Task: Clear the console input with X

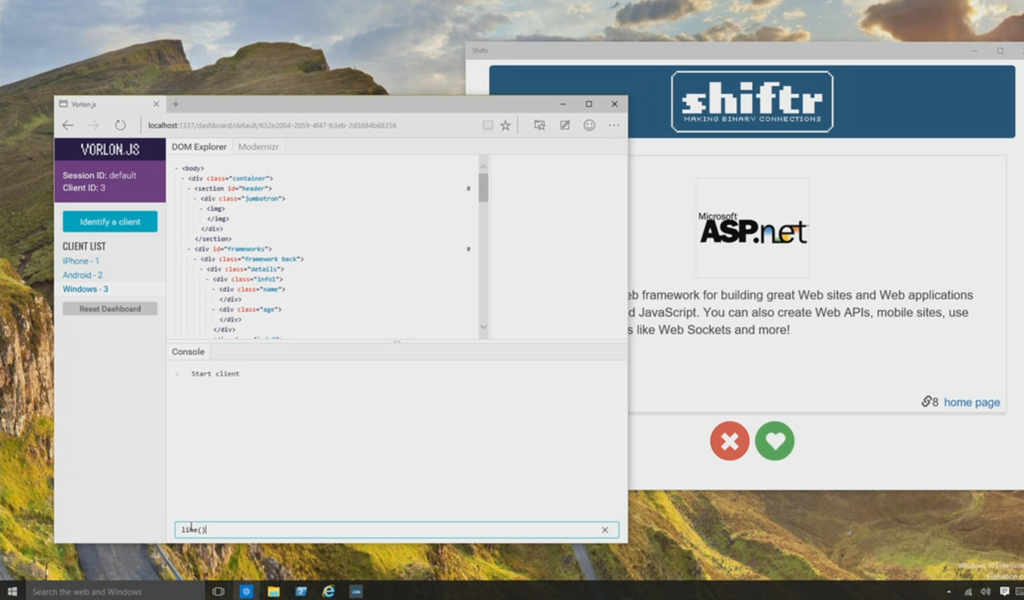Action: coord(605,530)
